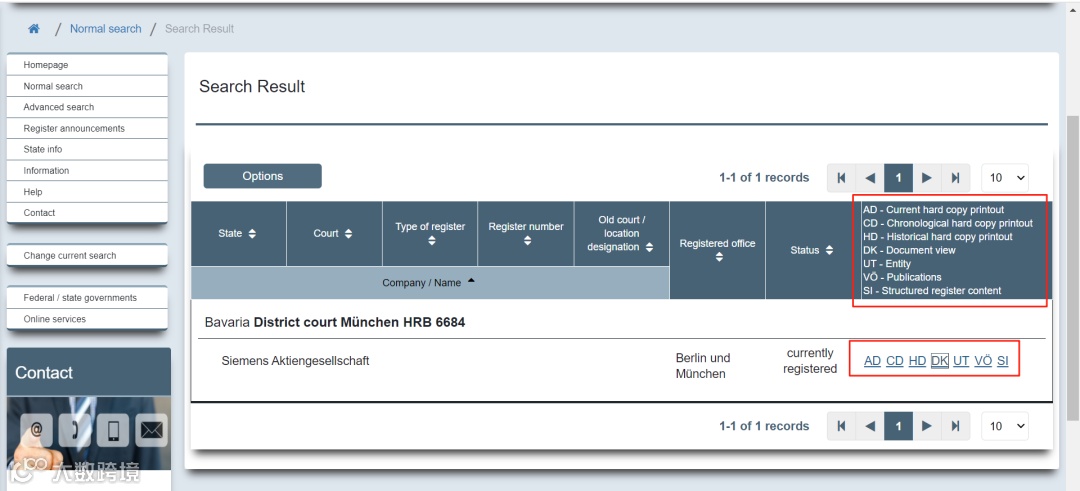Open Federal / state governments link
1080x491 pixels.
[x=87, y=297]
